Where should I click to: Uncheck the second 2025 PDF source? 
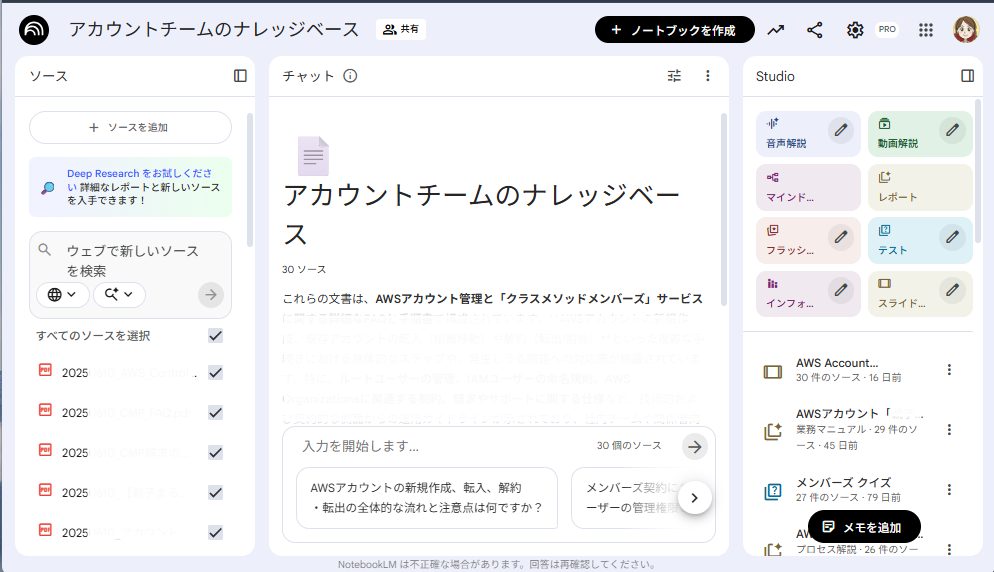216,413
